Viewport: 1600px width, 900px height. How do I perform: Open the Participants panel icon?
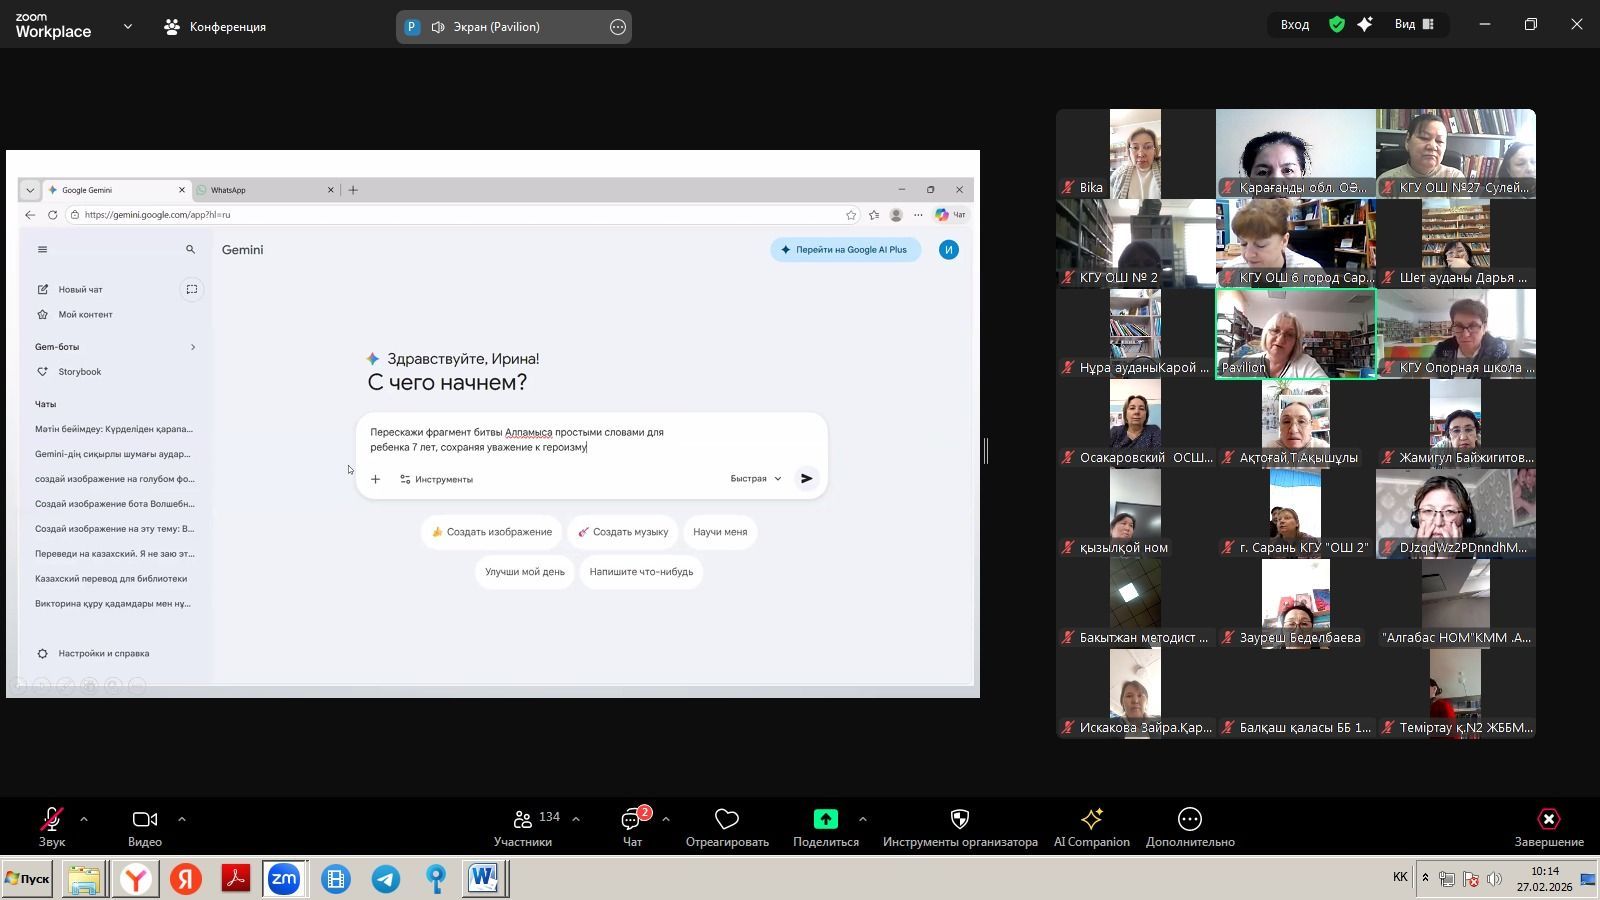(x=522, y=820)
